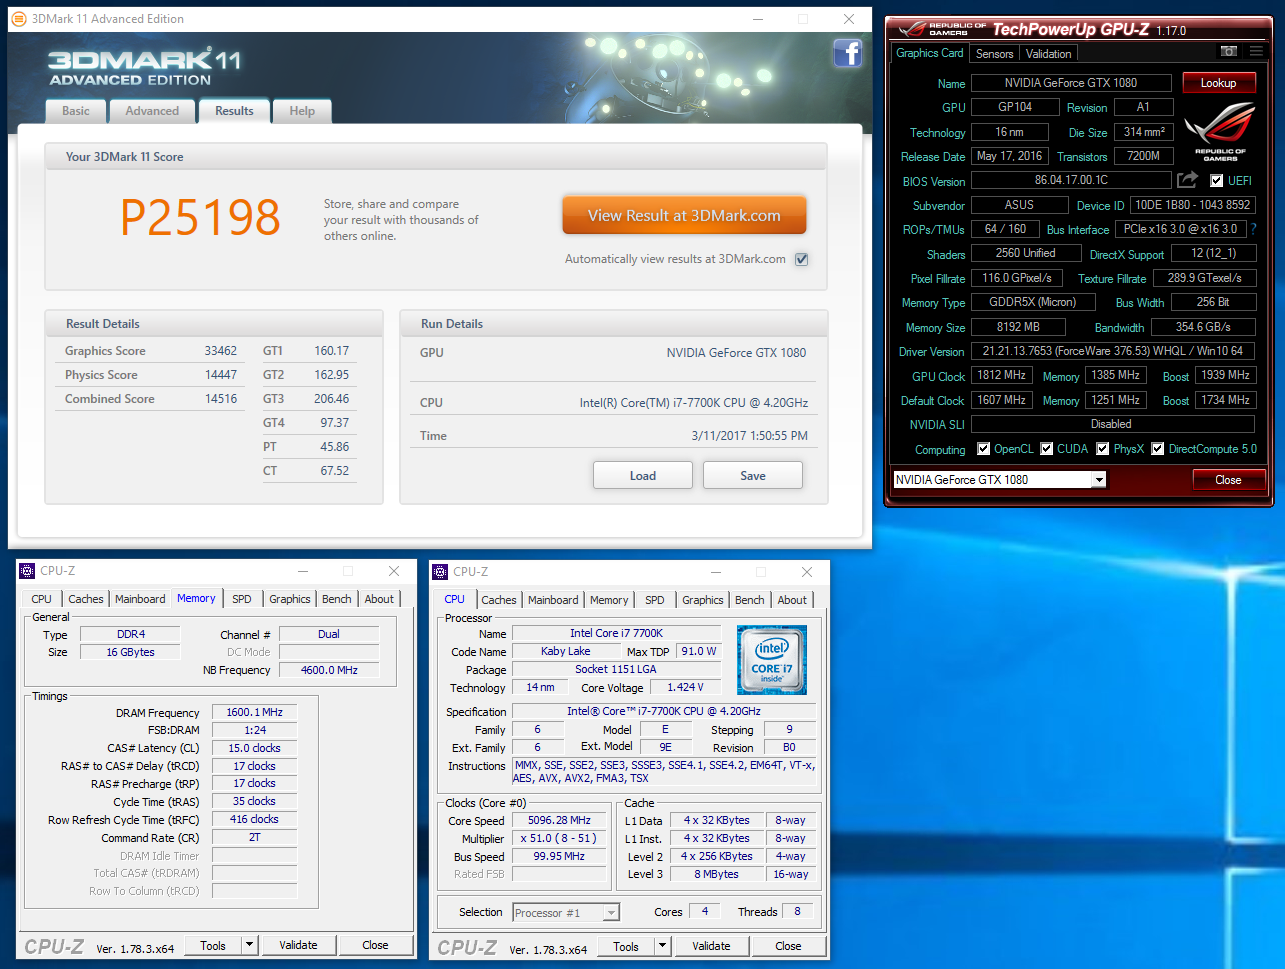Open the Validation tab in GPU-Z
The width and height of the screenshot is (1285, 969).
click(1049, 54)
